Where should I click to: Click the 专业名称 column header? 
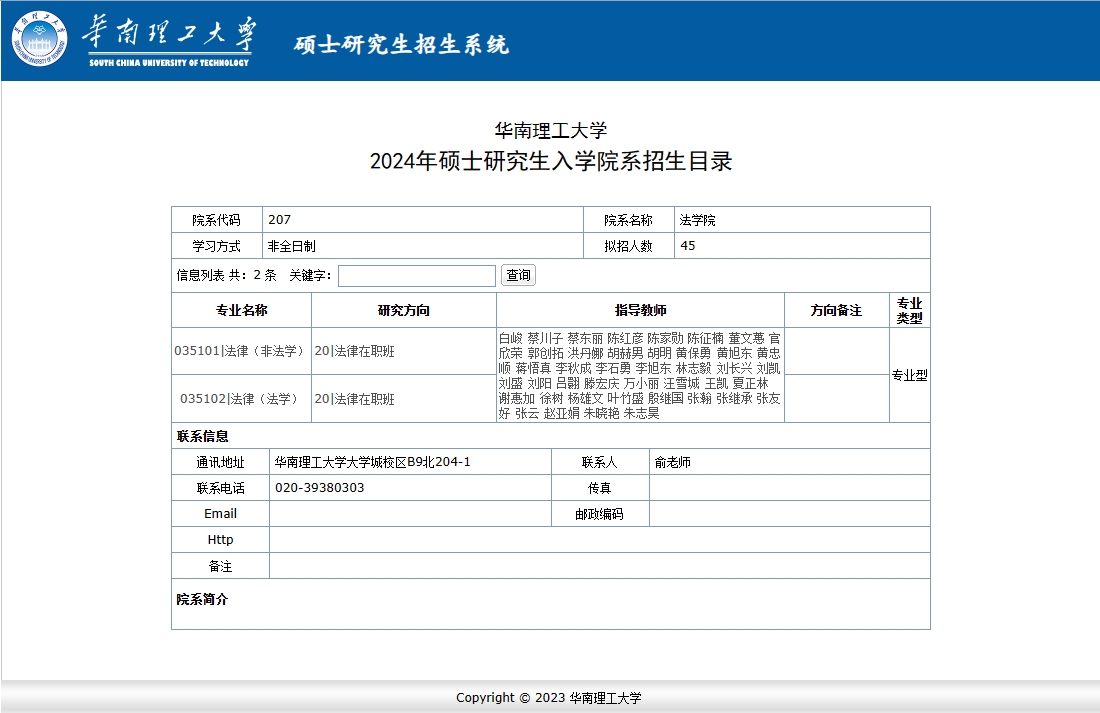(241, 310)
